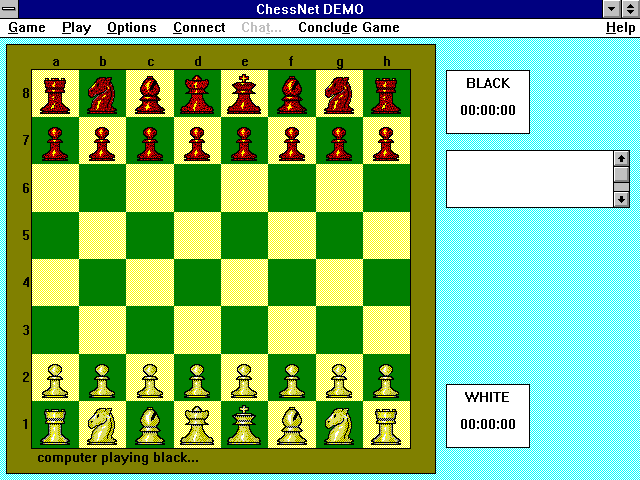640x480 pixels.
Task: Select the black rook on a8
Action: click(x=55, y=96)
